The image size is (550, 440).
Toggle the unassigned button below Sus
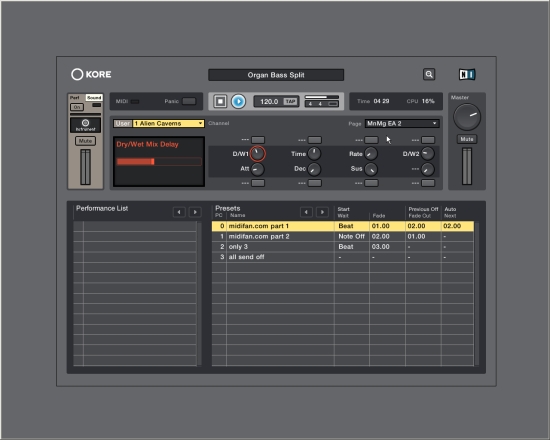pyautogui.click(x=371, y=183)
